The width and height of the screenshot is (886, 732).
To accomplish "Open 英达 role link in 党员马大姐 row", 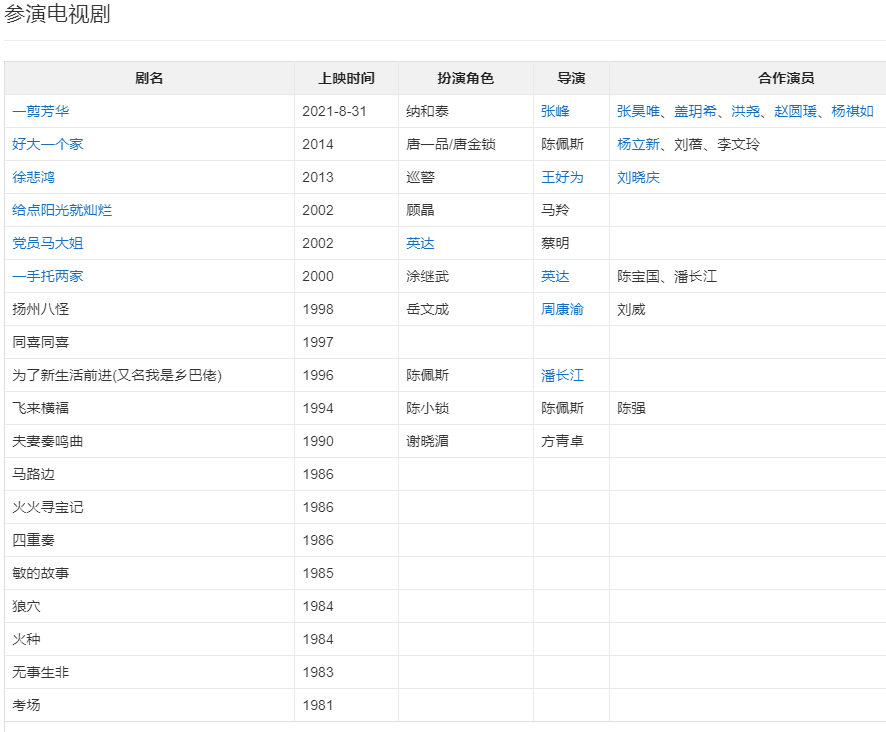I will pyautogui.click(x=420, y=243).
